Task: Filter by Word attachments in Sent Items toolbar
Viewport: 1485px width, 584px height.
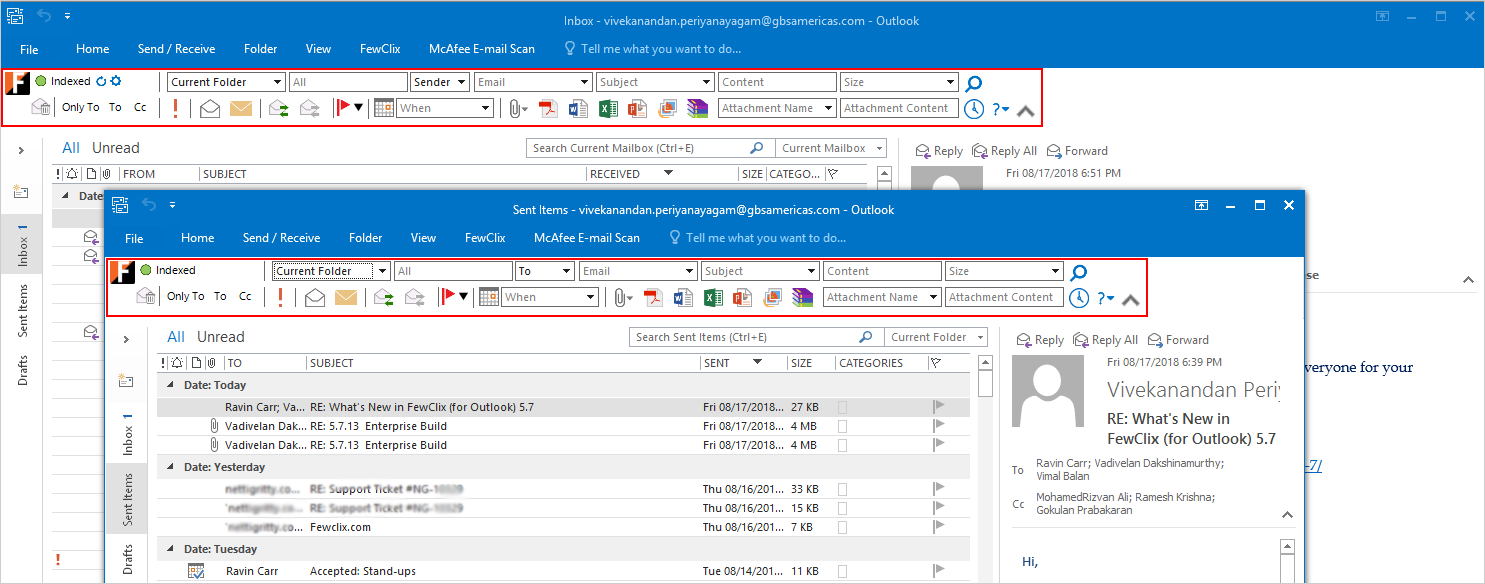Action: [684, 297]
